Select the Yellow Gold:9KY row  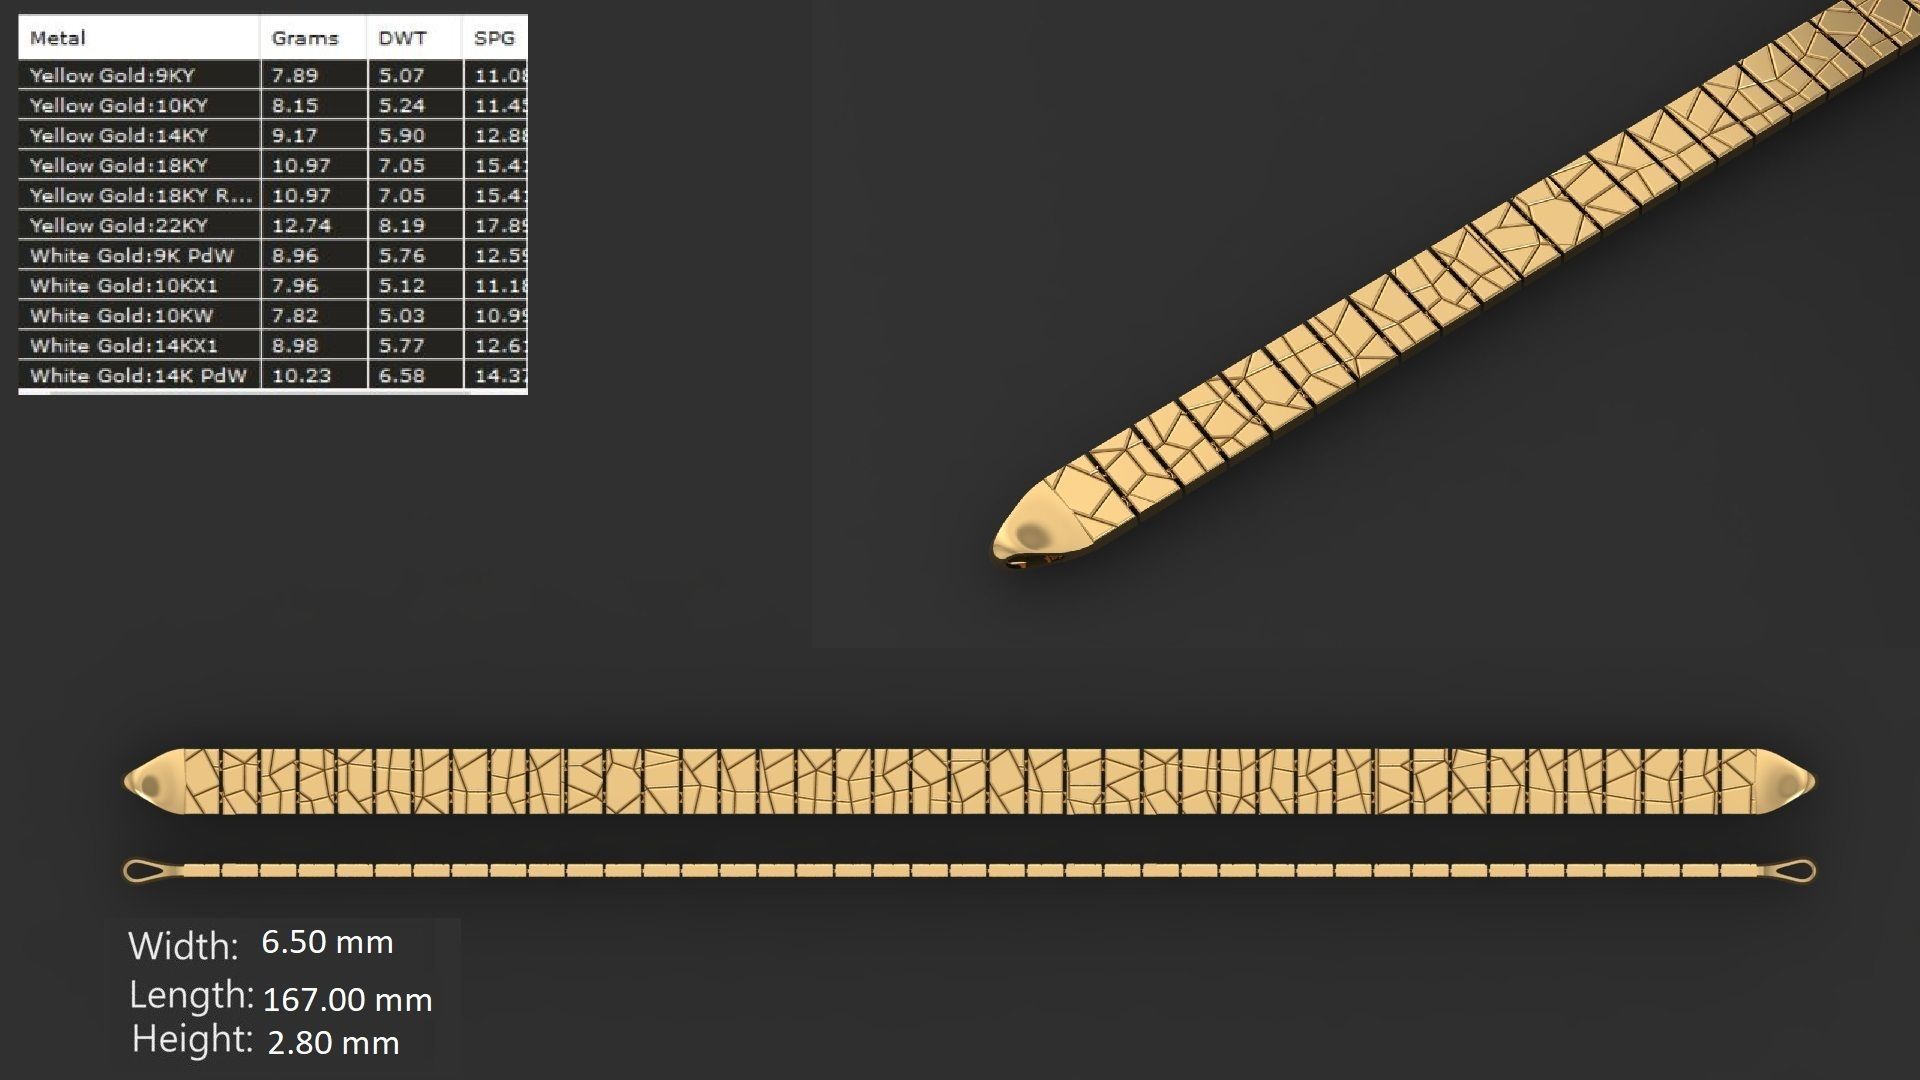point(112,75)
